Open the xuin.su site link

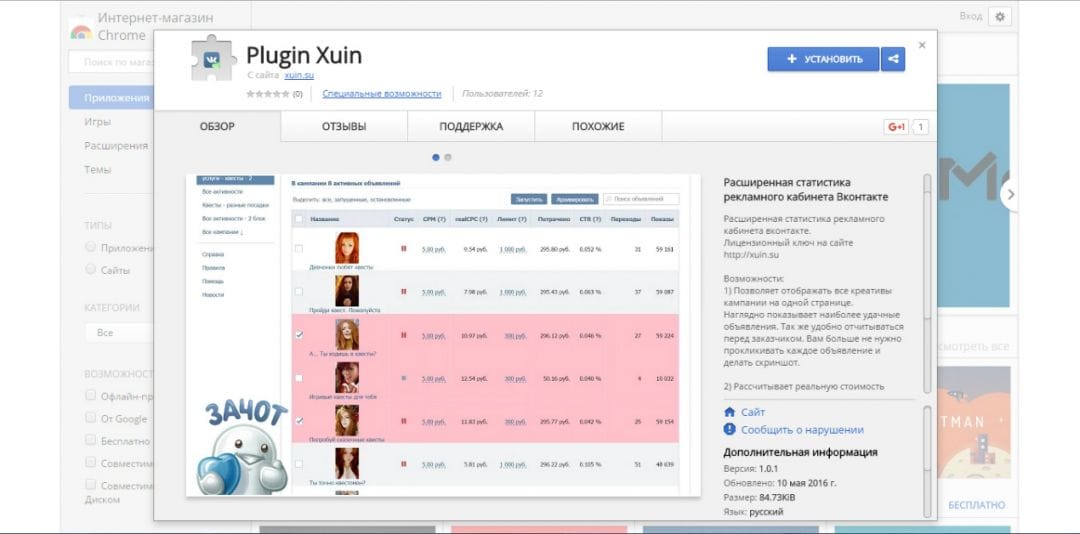click(x=299, y=75)
